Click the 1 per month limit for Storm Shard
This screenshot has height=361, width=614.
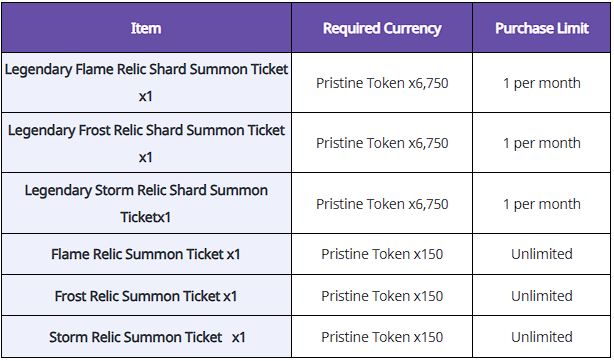pyautogui.click(x=542, y=204)
